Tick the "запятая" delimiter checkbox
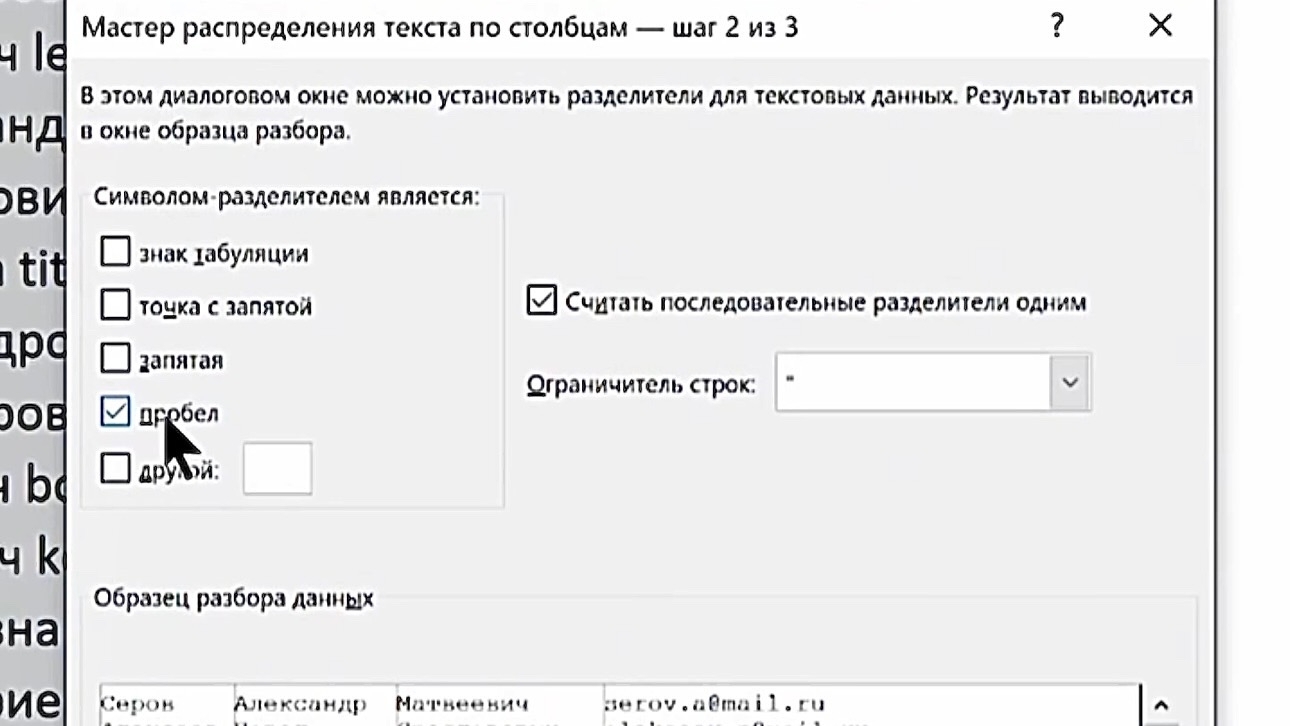Screen dimensions: 1290x726 116,358
